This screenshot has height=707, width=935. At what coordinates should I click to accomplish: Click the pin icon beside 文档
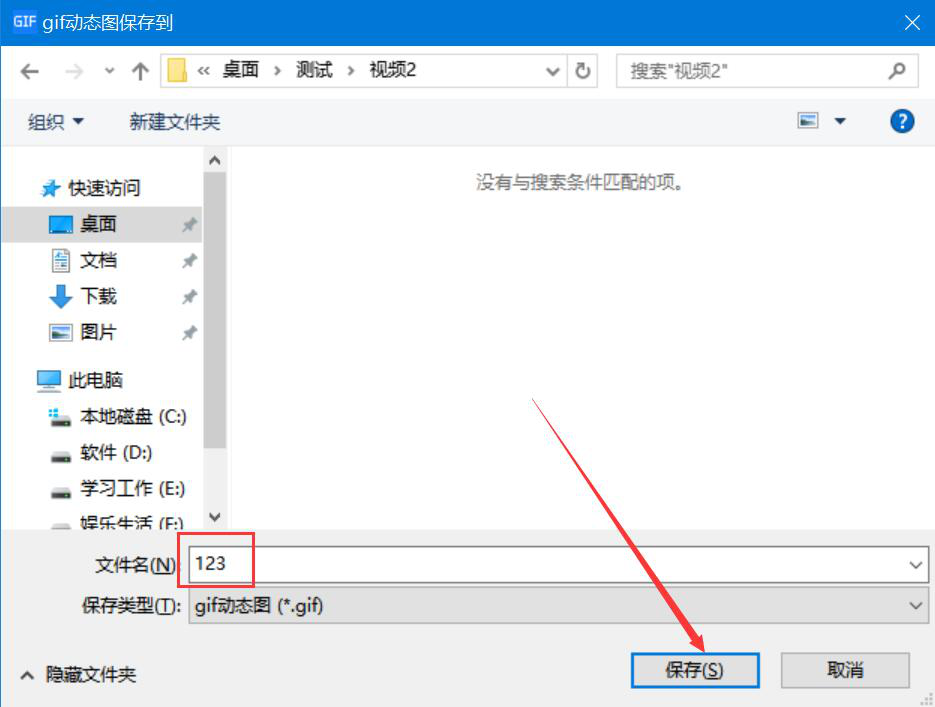pos(189,261)
